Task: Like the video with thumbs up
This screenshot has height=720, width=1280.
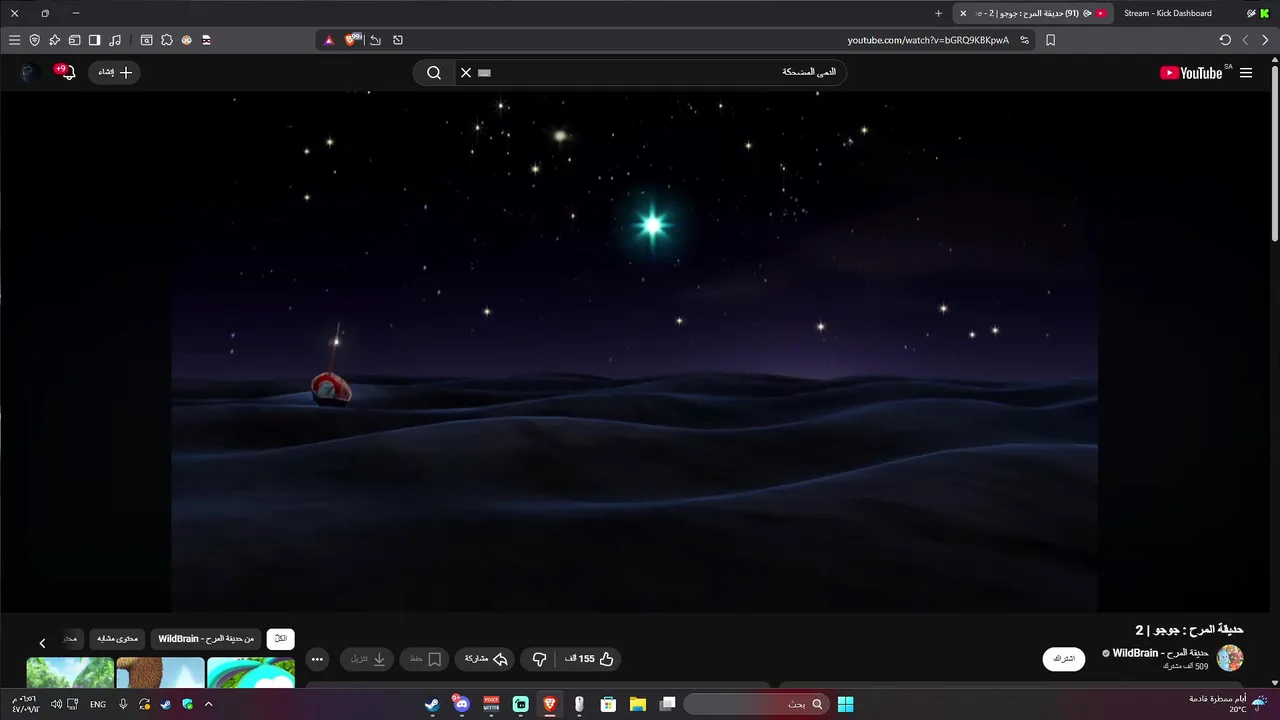Action: [590, 659]
